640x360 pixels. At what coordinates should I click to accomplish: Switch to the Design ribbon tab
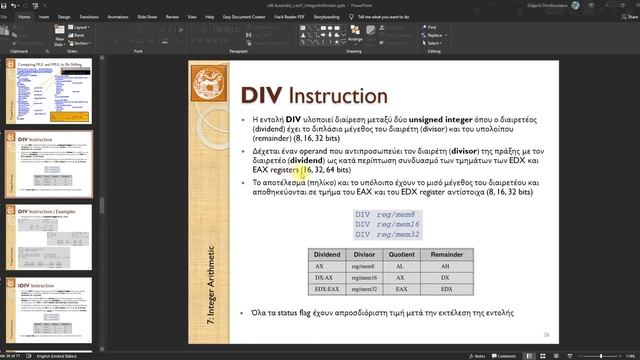click(x=64, y=17)
